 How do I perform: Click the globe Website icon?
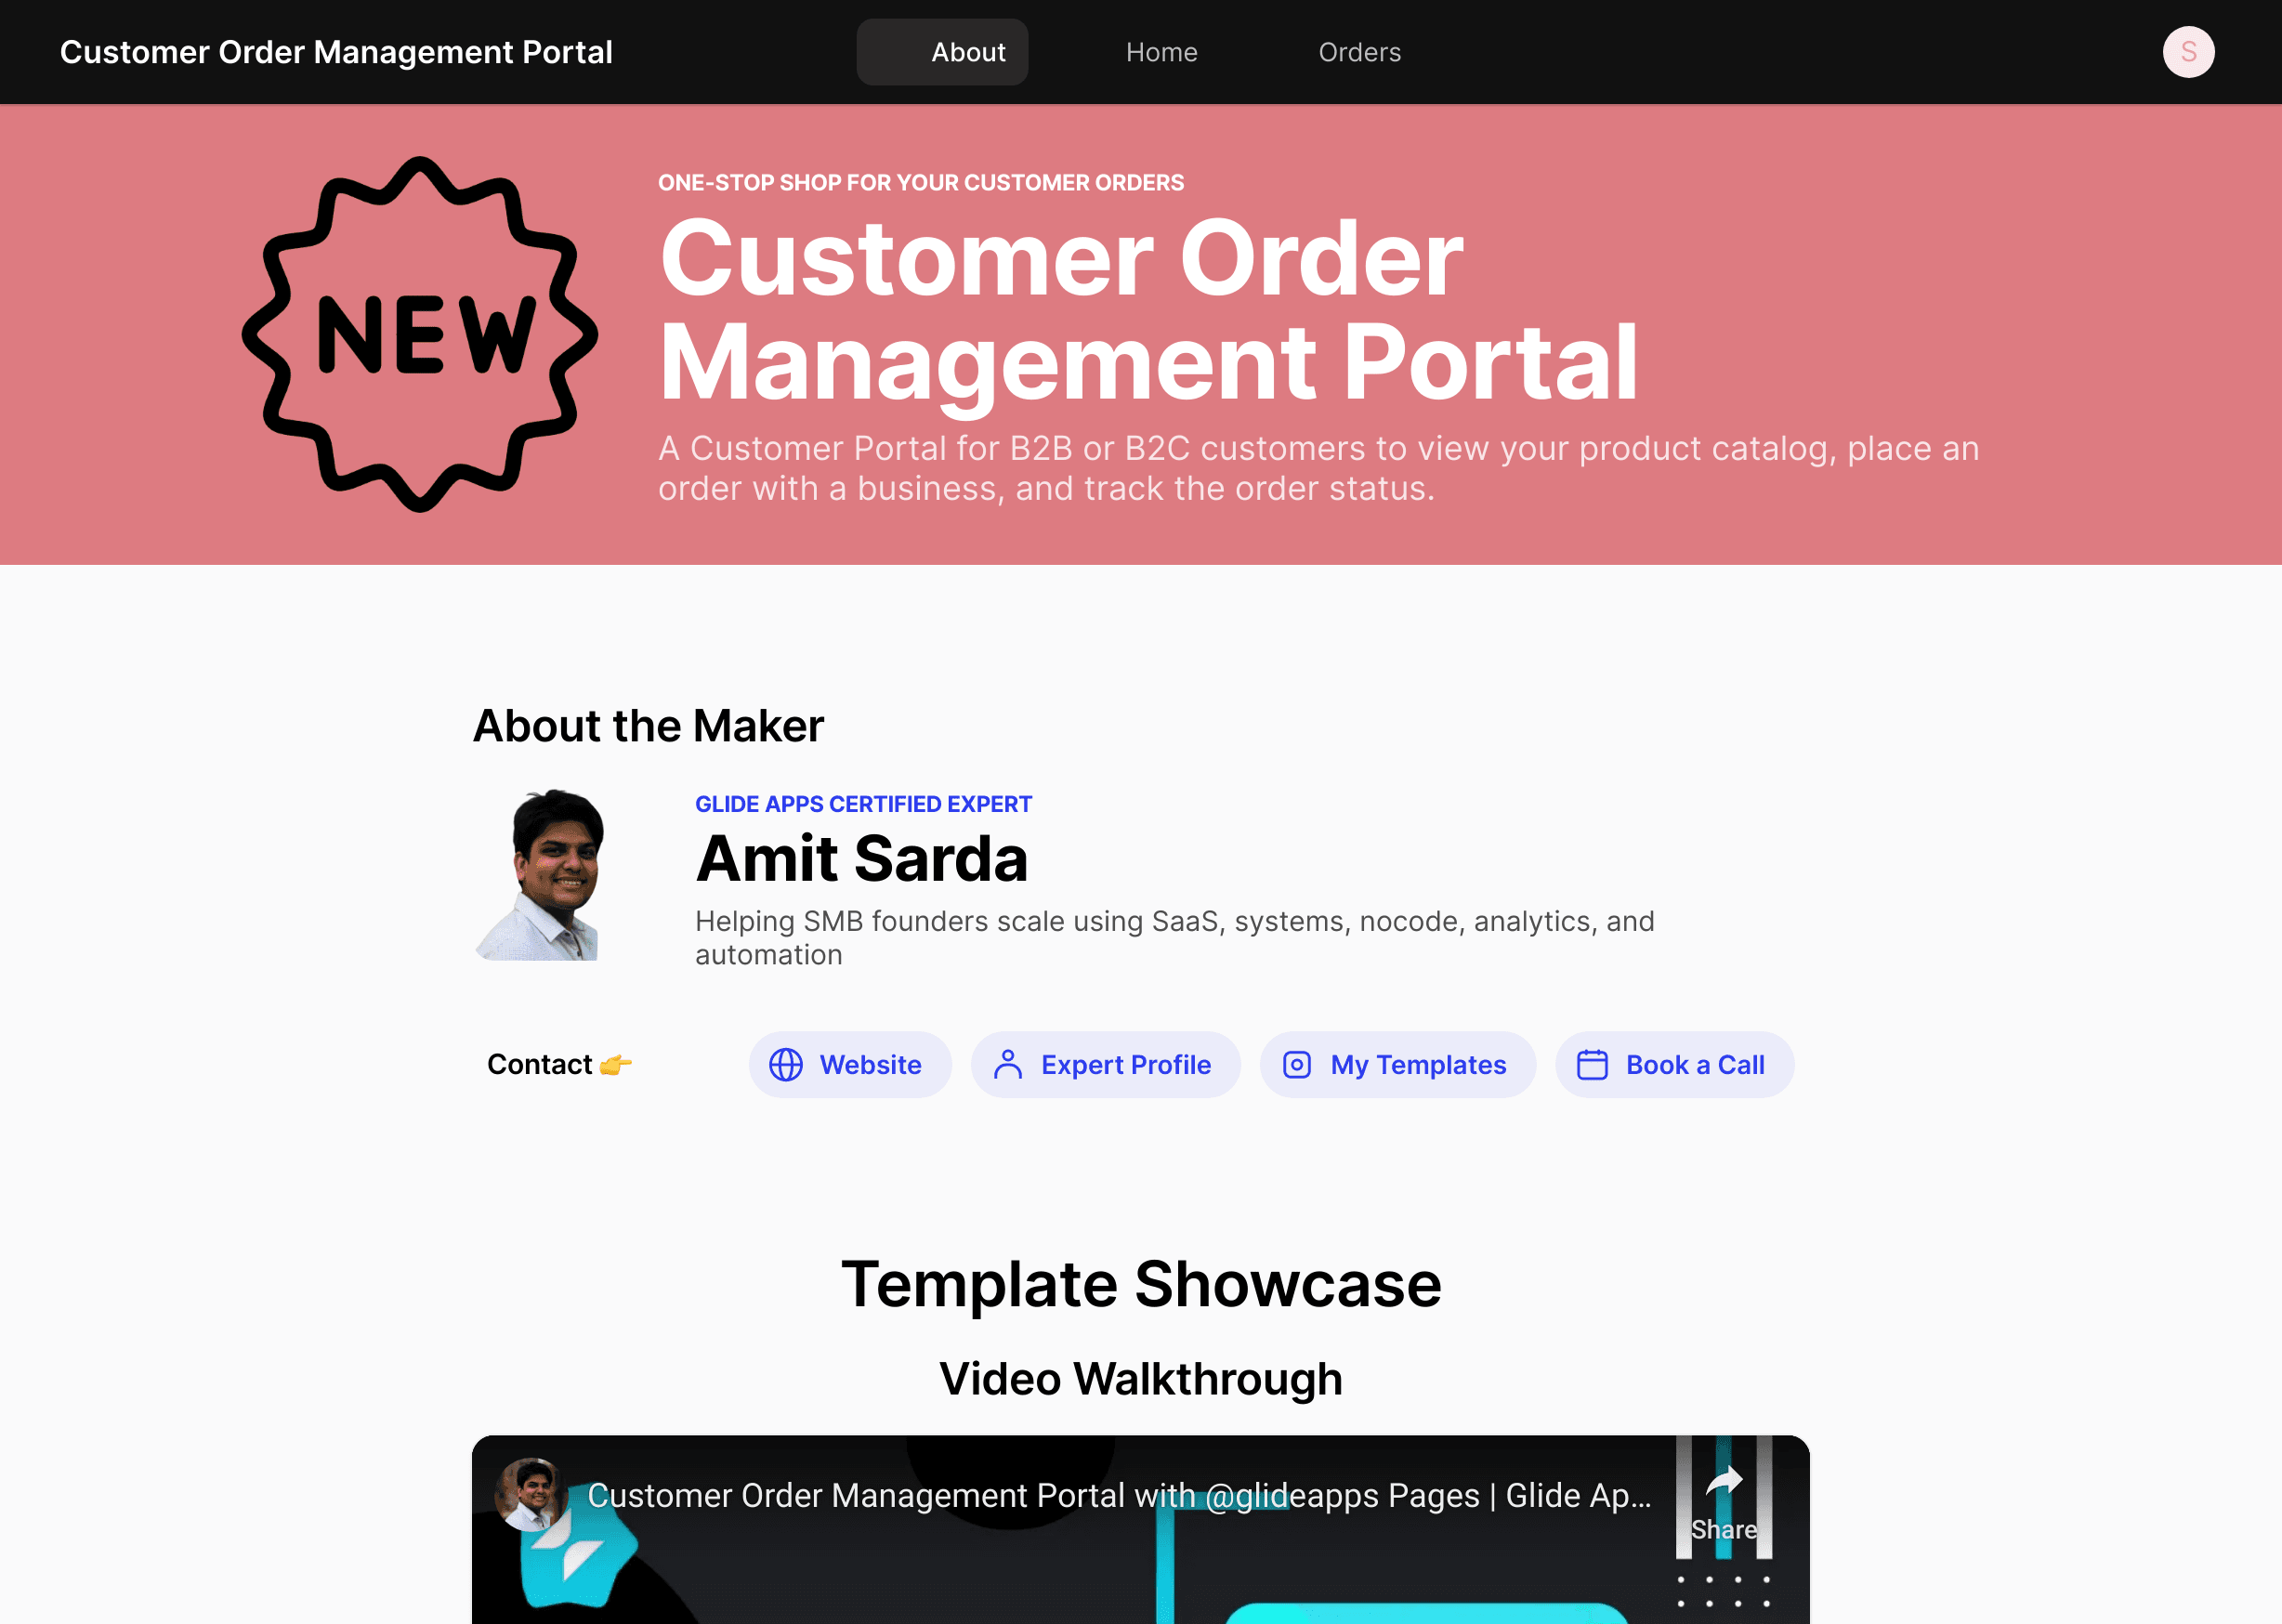(x=786, y=1064)
